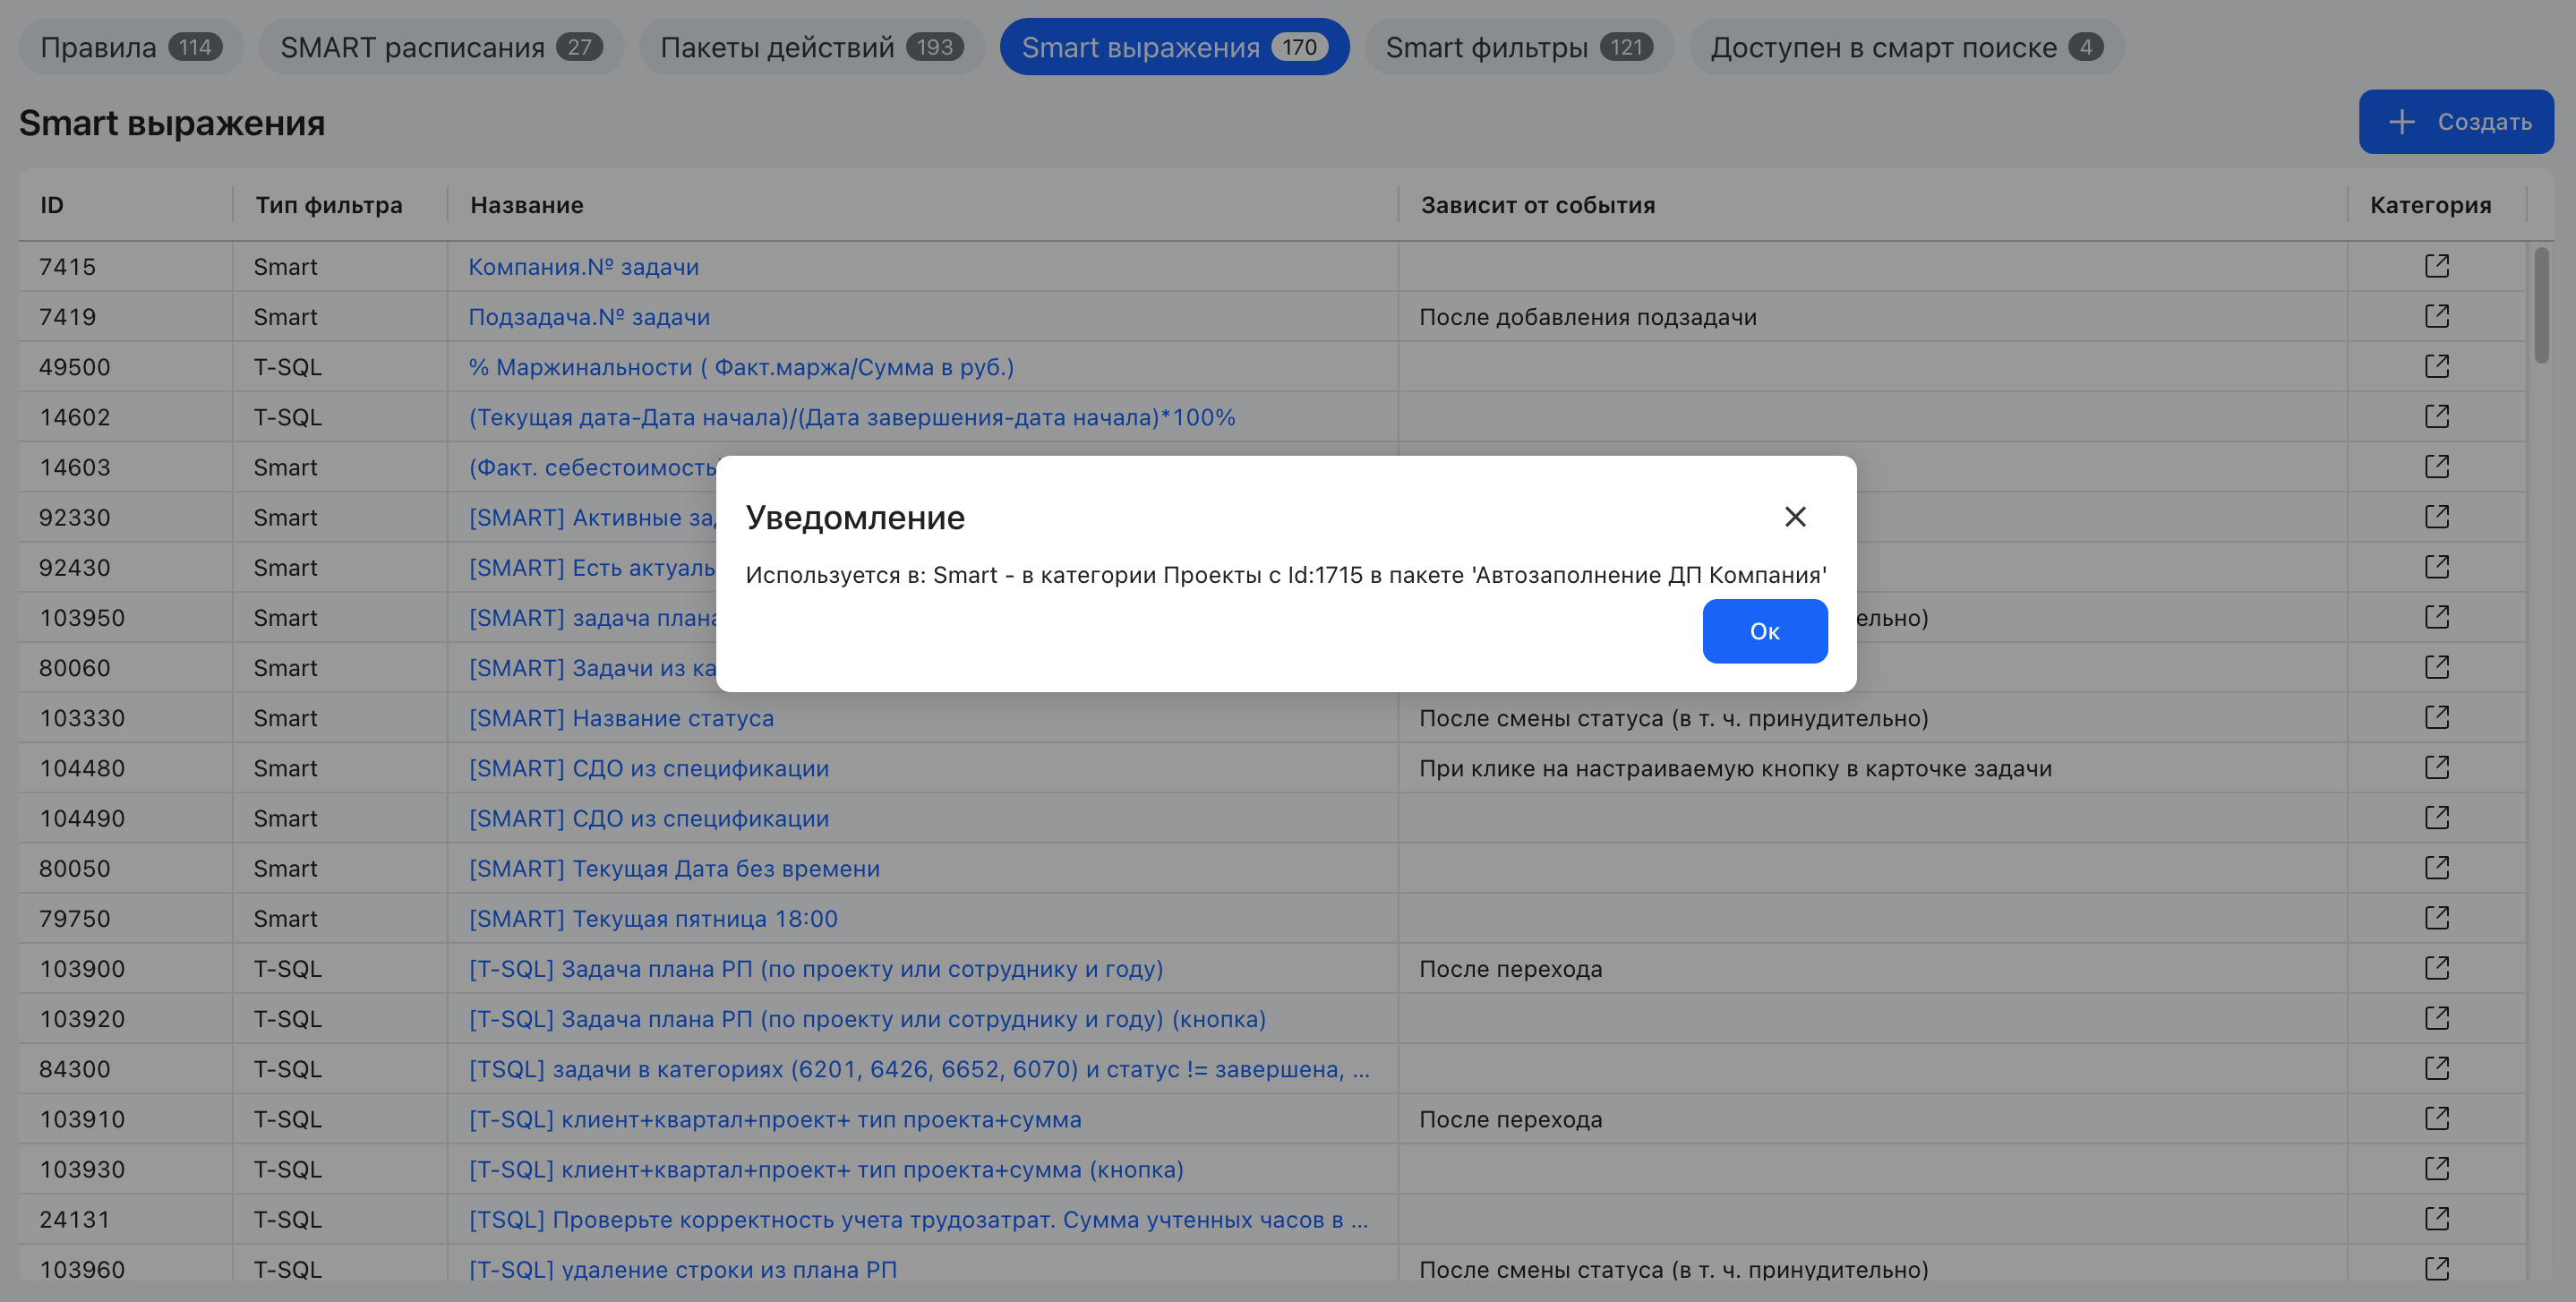The height and width of the screenshot is (1302, 2576).
Task: Open category link icon for row 14602
Action: [x=2437, y=416]
